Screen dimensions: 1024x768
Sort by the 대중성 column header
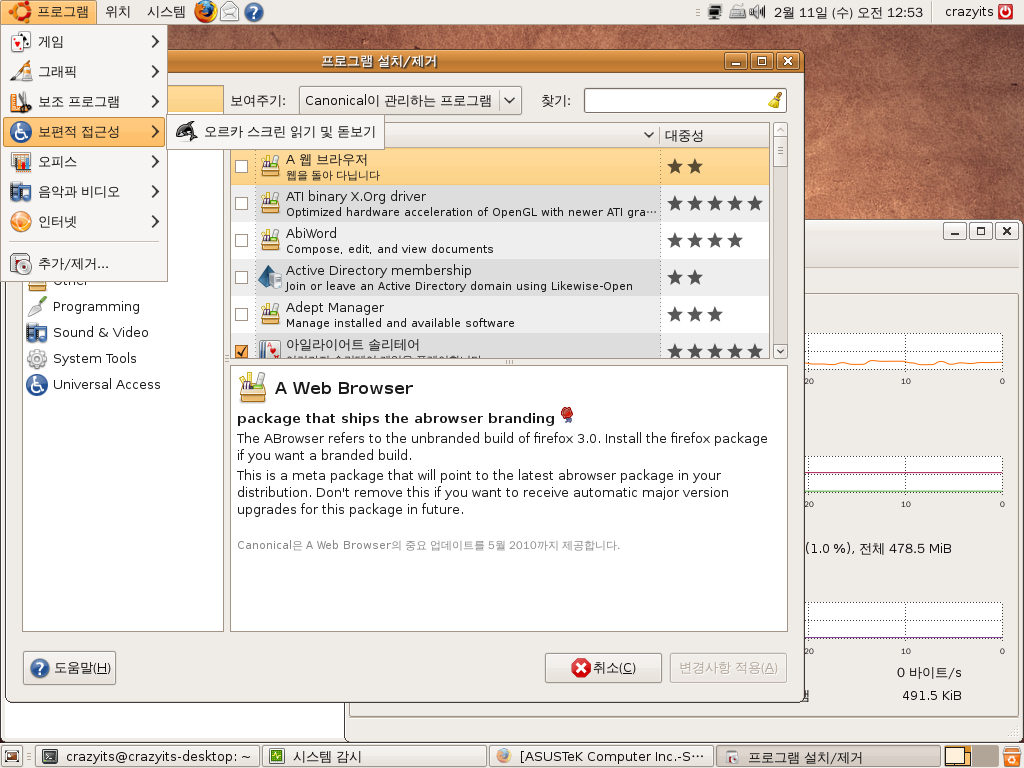[x=714, y=135]
